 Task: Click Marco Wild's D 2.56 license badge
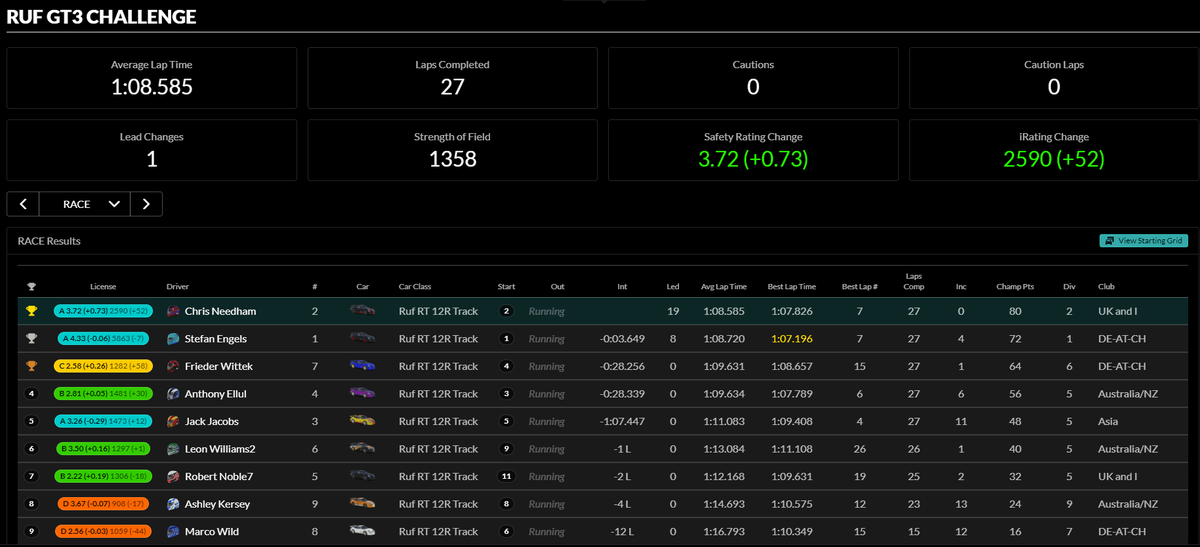coord(103,531)
